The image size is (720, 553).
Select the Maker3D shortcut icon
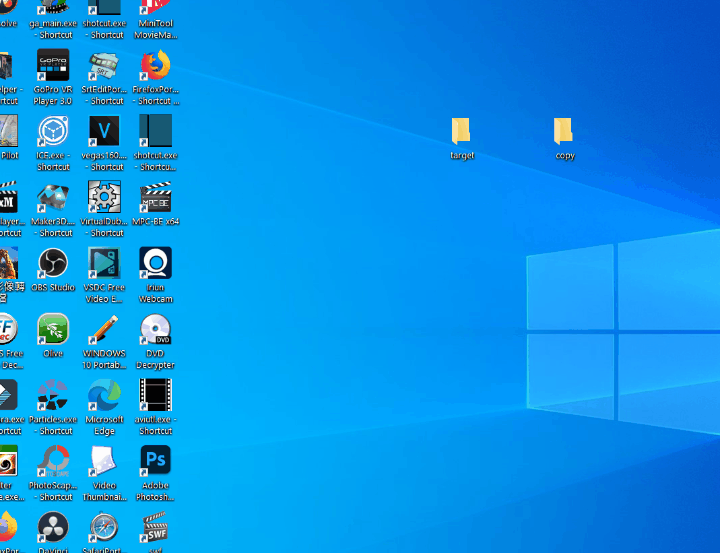(53, 197)
